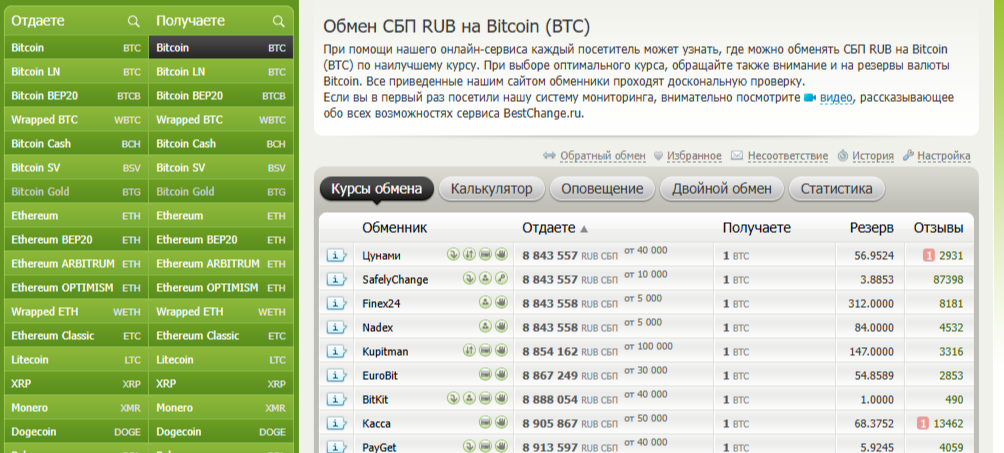
Task: Open the EuroBit exchanger name
Action: click(382, 375)
